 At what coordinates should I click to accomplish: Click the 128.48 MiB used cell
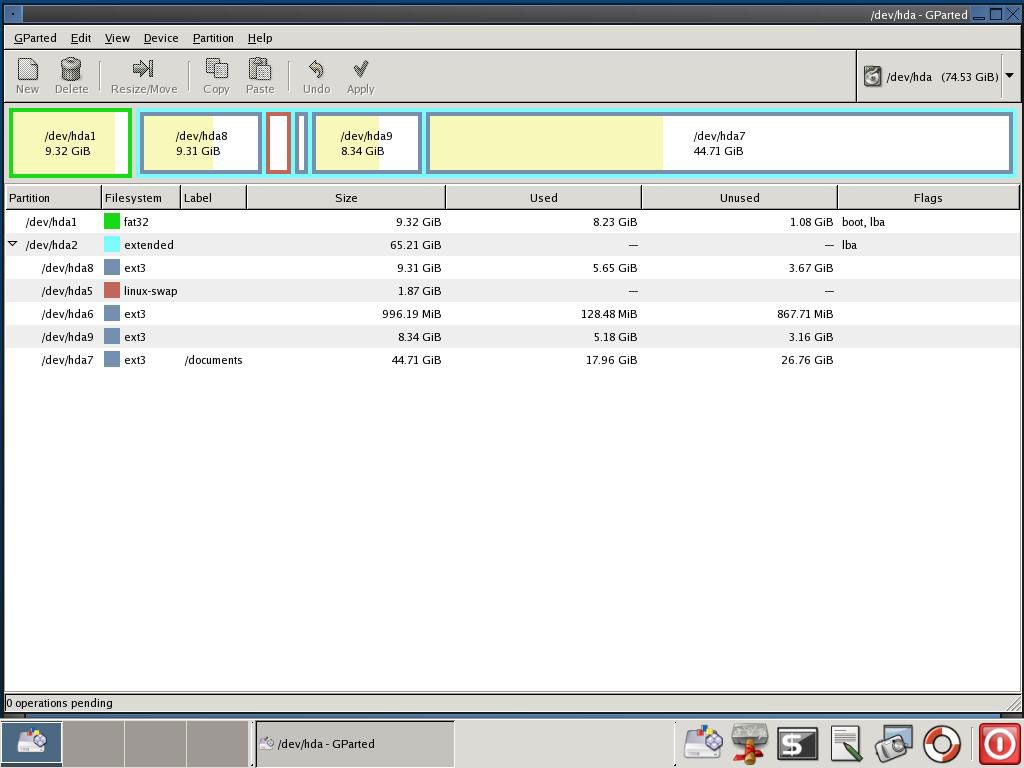(x=609, y=314)
